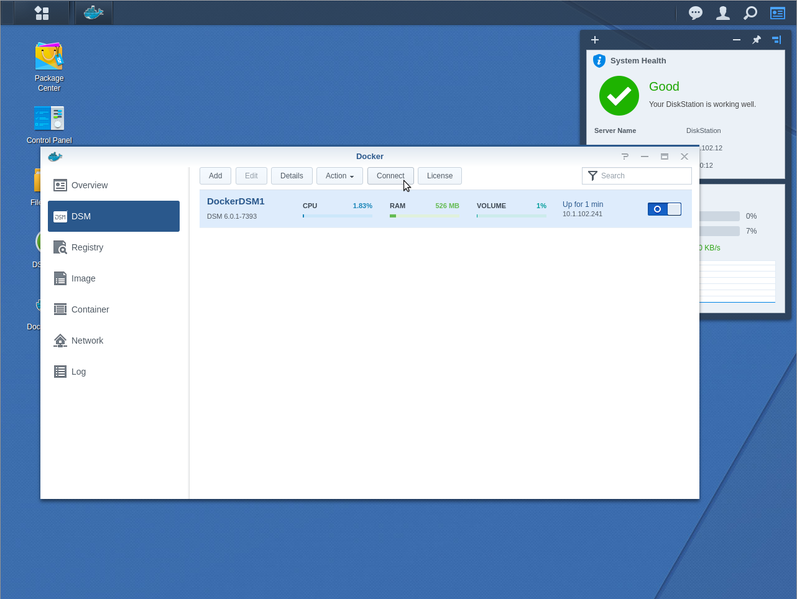Click the System Health shield info icon
The height and width of the screenshot is (599, 797).
599,61
